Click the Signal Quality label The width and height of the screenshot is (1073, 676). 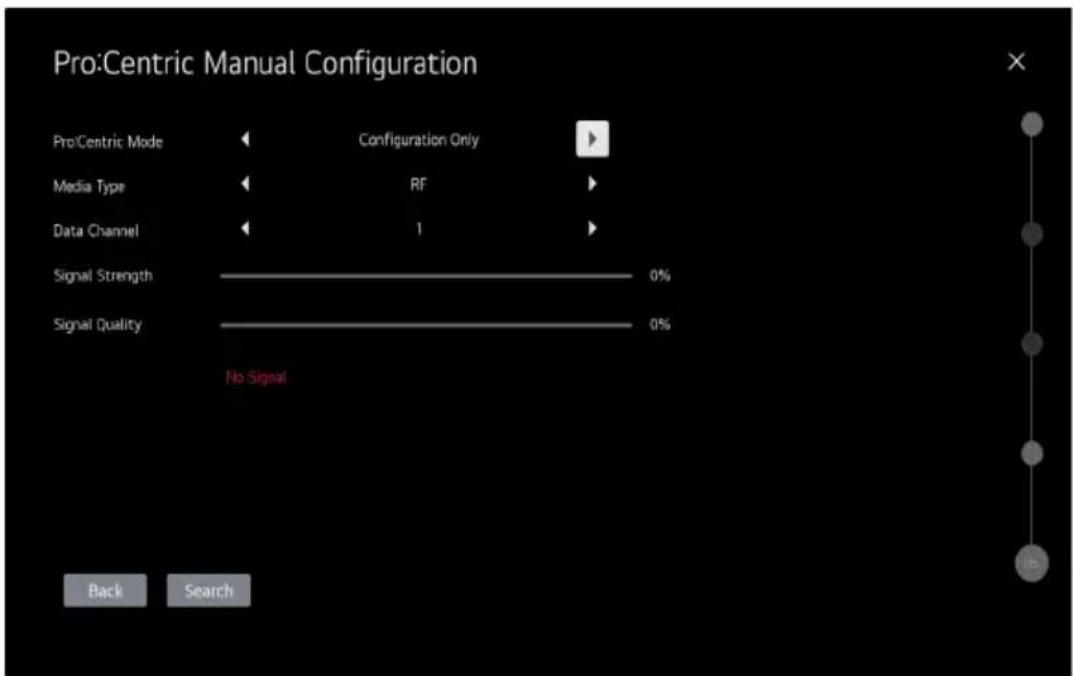coord(97,325)
